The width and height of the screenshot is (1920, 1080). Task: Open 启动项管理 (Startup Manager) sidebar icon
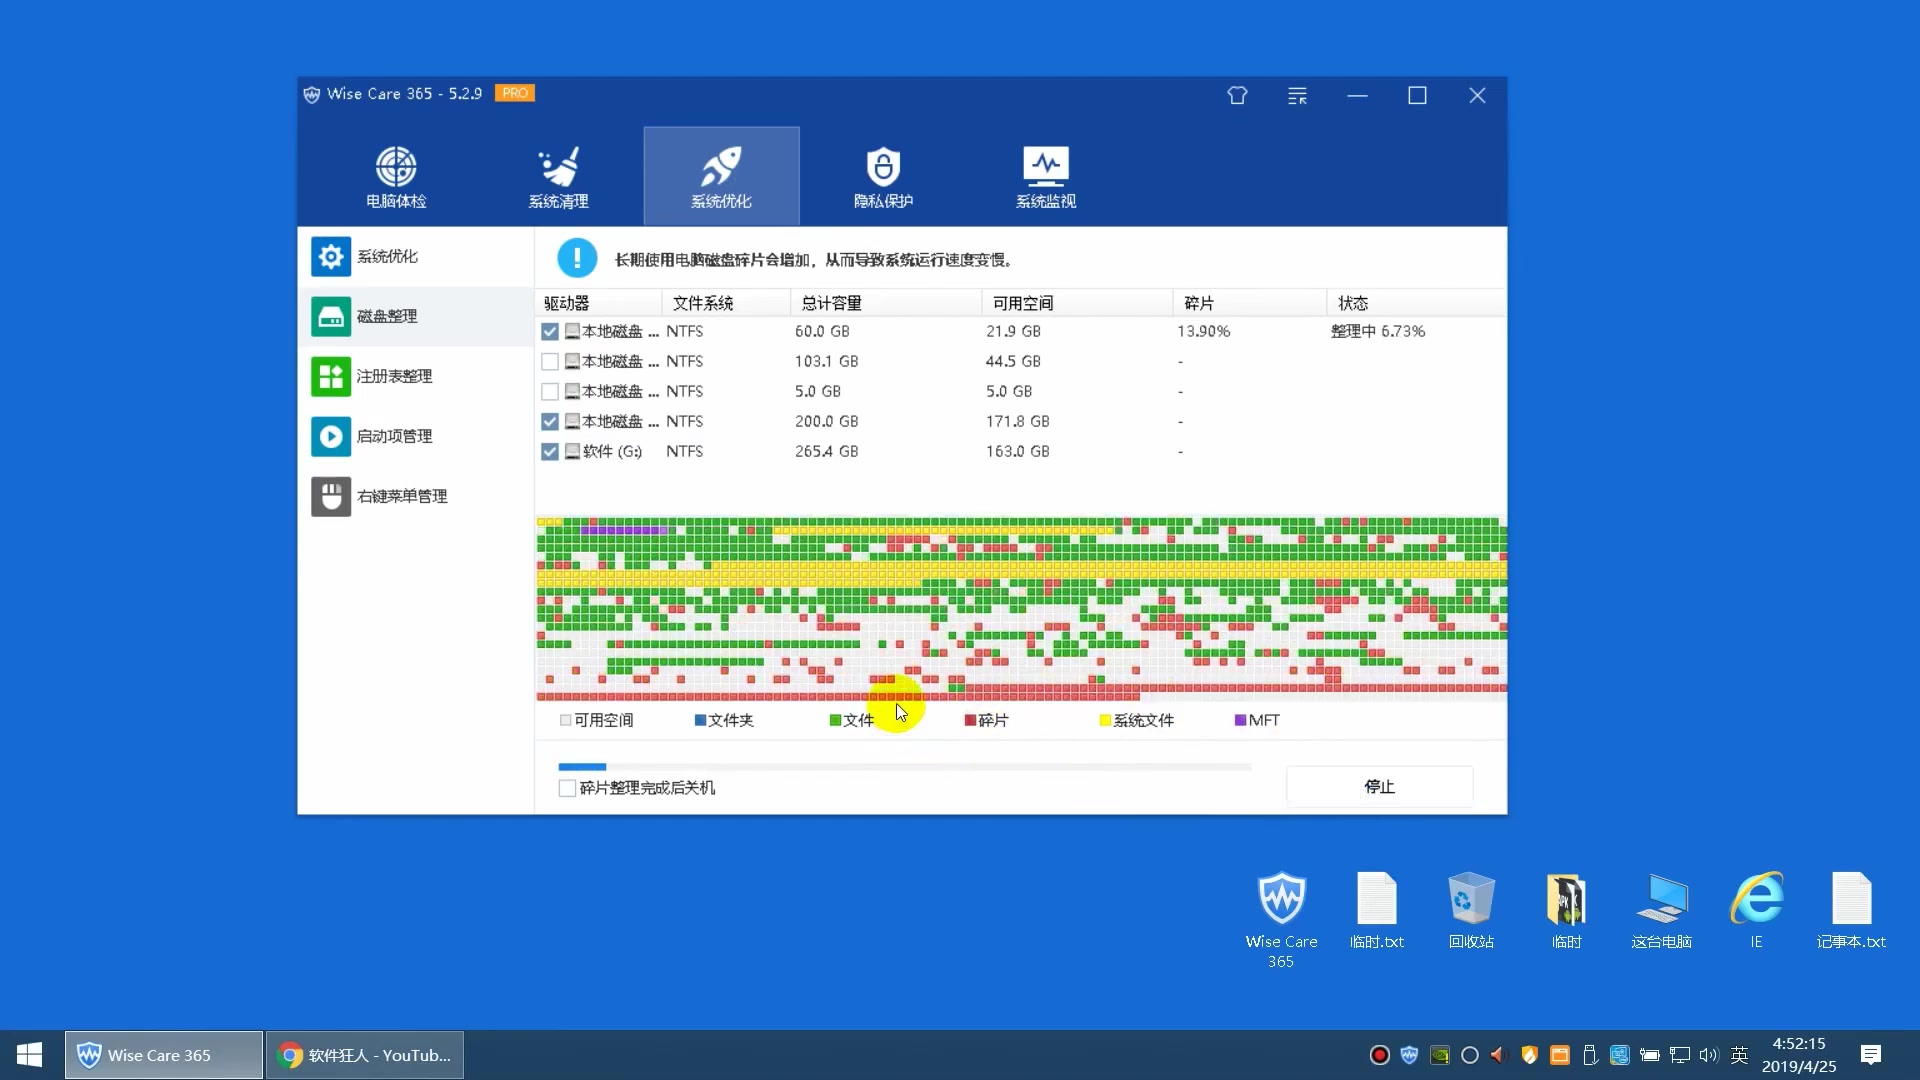331,435
